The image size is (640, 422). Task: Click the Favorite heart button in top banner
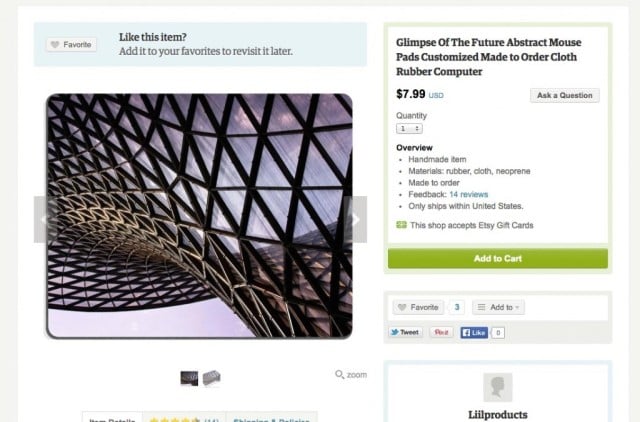(x=72, y=45)
